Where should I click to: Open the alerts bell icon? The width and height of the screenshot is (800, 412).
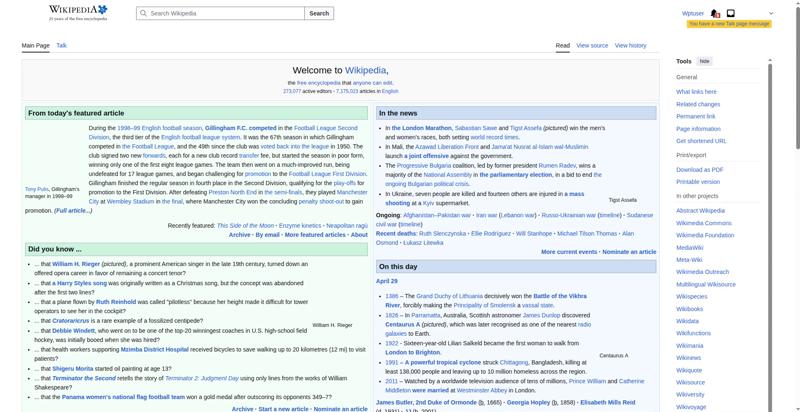[x=715, y=13]
